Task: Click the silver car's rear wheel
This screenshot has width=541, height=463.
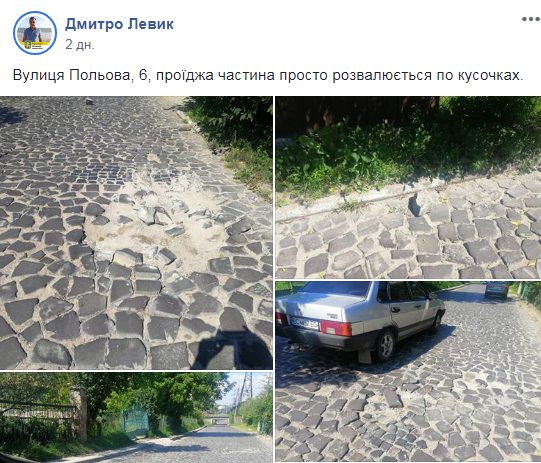Action: (x=385, y=345)
